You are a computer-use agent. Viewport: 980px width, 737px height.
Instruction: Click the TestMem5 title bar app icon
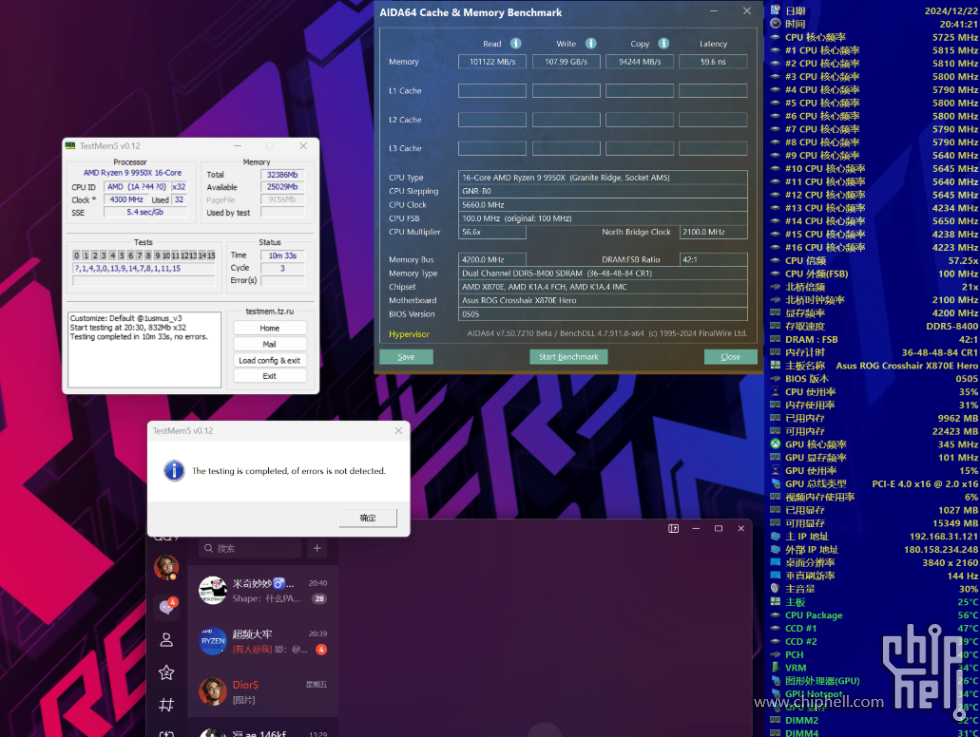[71, 146]
